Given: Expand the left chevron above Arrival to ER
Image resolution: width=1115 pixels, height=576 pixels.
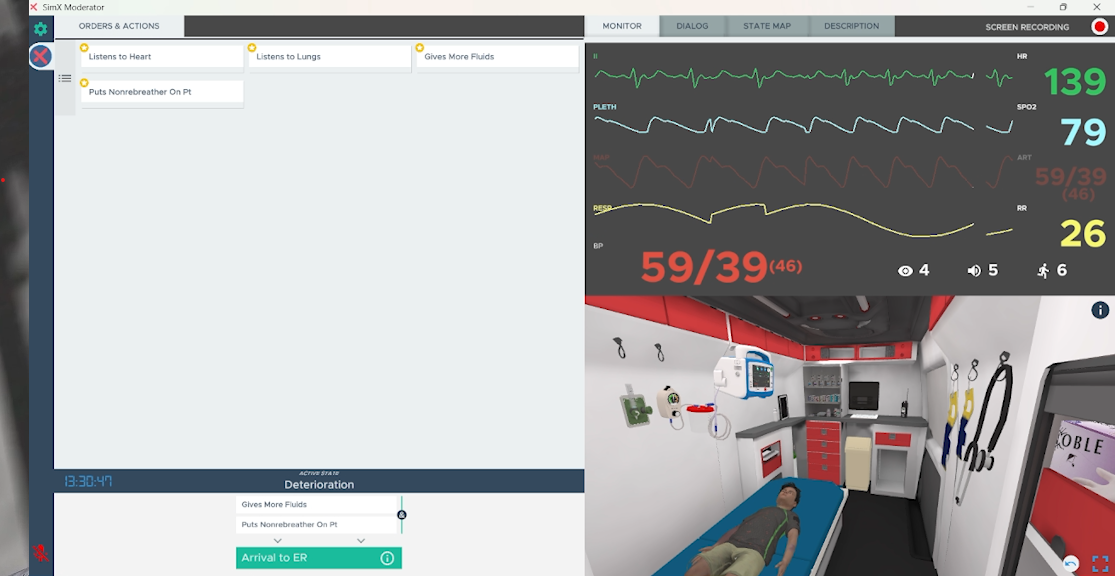Looking at the screenshot, I should 278,541.
